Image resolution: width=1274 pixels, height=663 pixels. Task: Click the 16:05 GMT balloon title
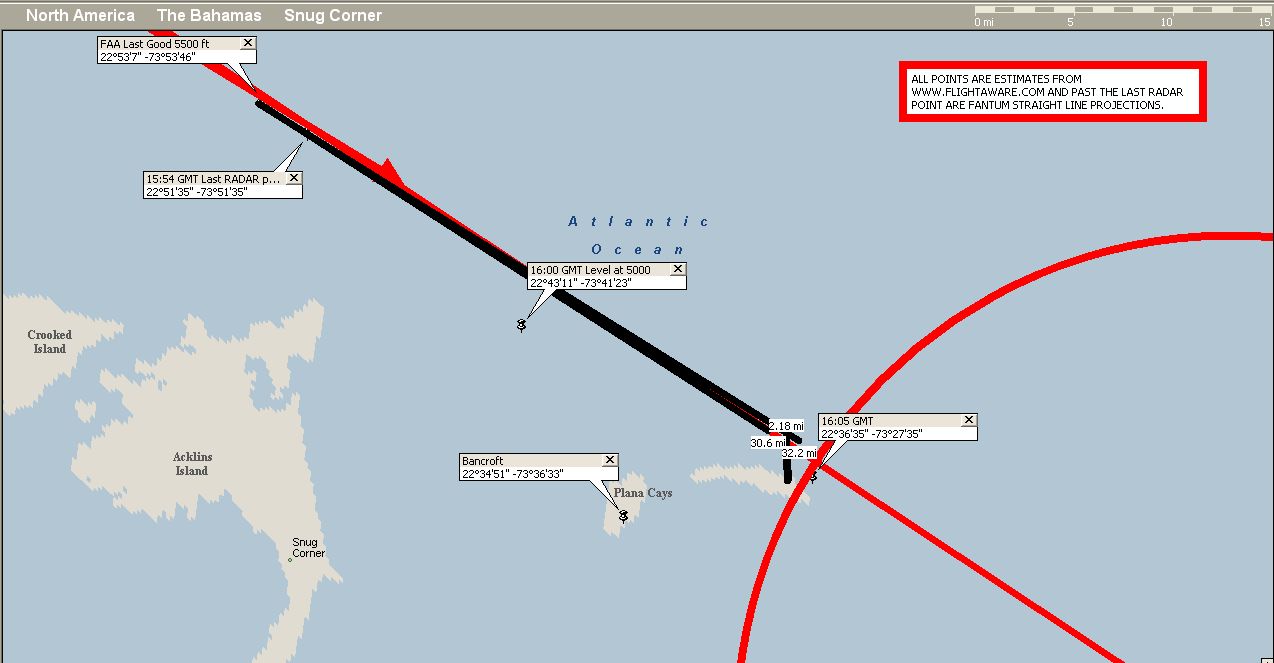click(847, 421)
